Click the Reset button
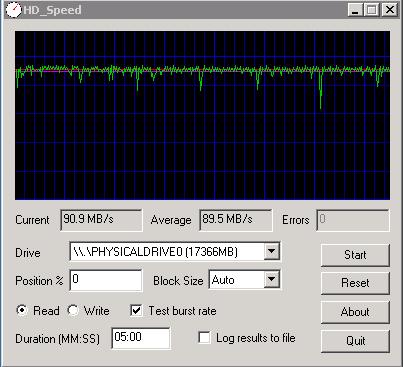This screenshot has width=403, height=367. tap(355, 283)
